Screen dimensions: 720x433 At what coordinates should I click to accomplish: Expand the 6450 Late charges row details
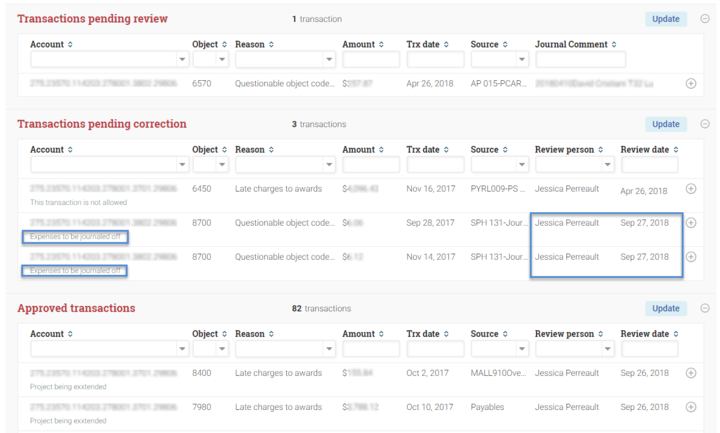click(x=691, y=189)
